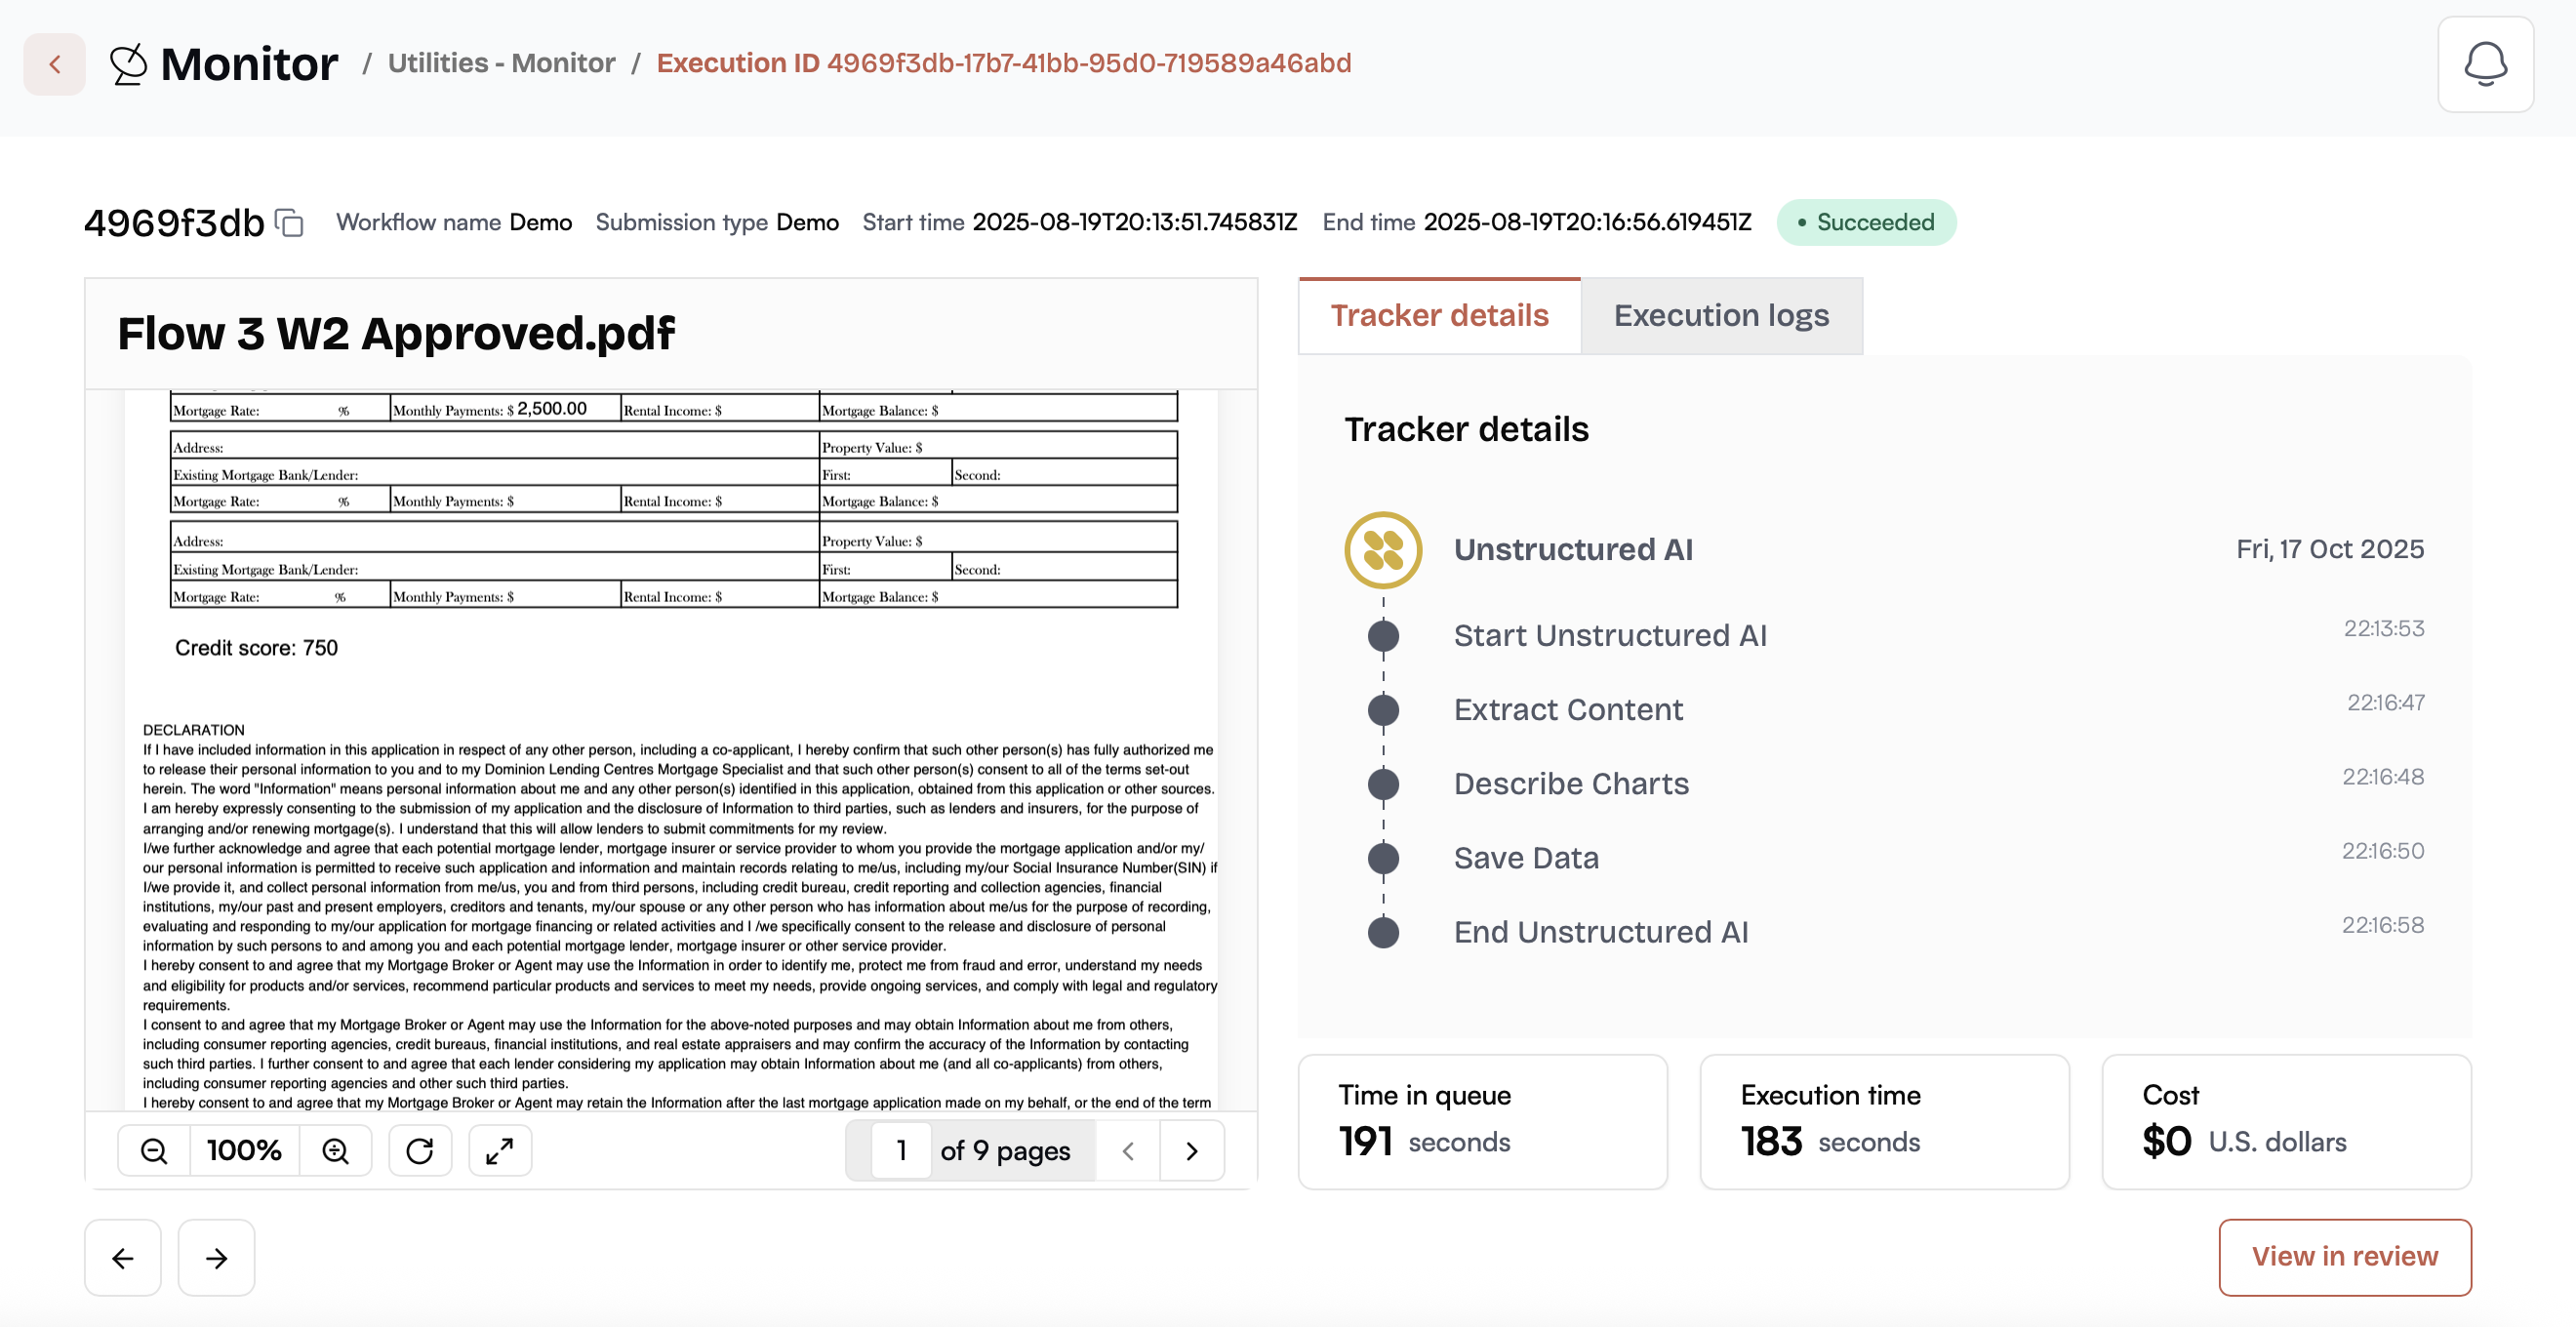Click the View in review button
2576x1327 pixels.
pyautogui.click(x=2344, y=1257)
